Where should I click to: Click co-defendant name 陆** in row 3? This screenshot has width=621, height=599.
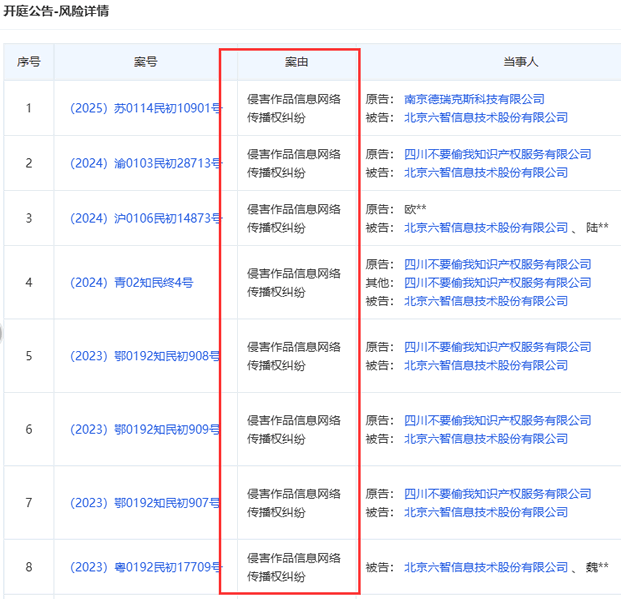pos(597,227)
